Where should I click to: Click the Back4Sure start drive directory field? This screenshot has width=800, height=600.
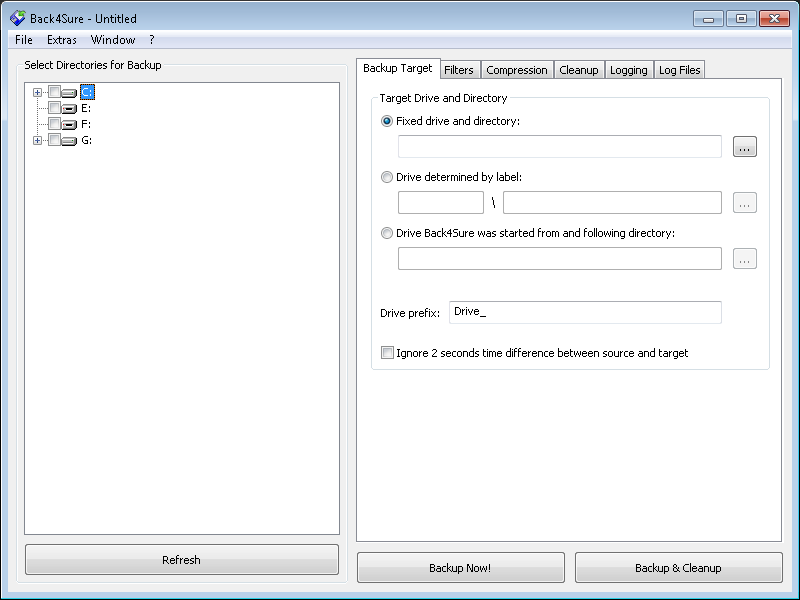pyautogui.click(x=560, y=259)
